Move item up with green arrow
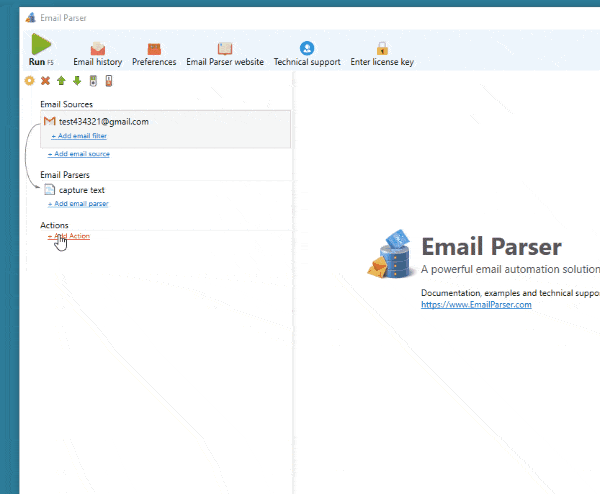This screenshot has width=600, height=494. point(61,81)
